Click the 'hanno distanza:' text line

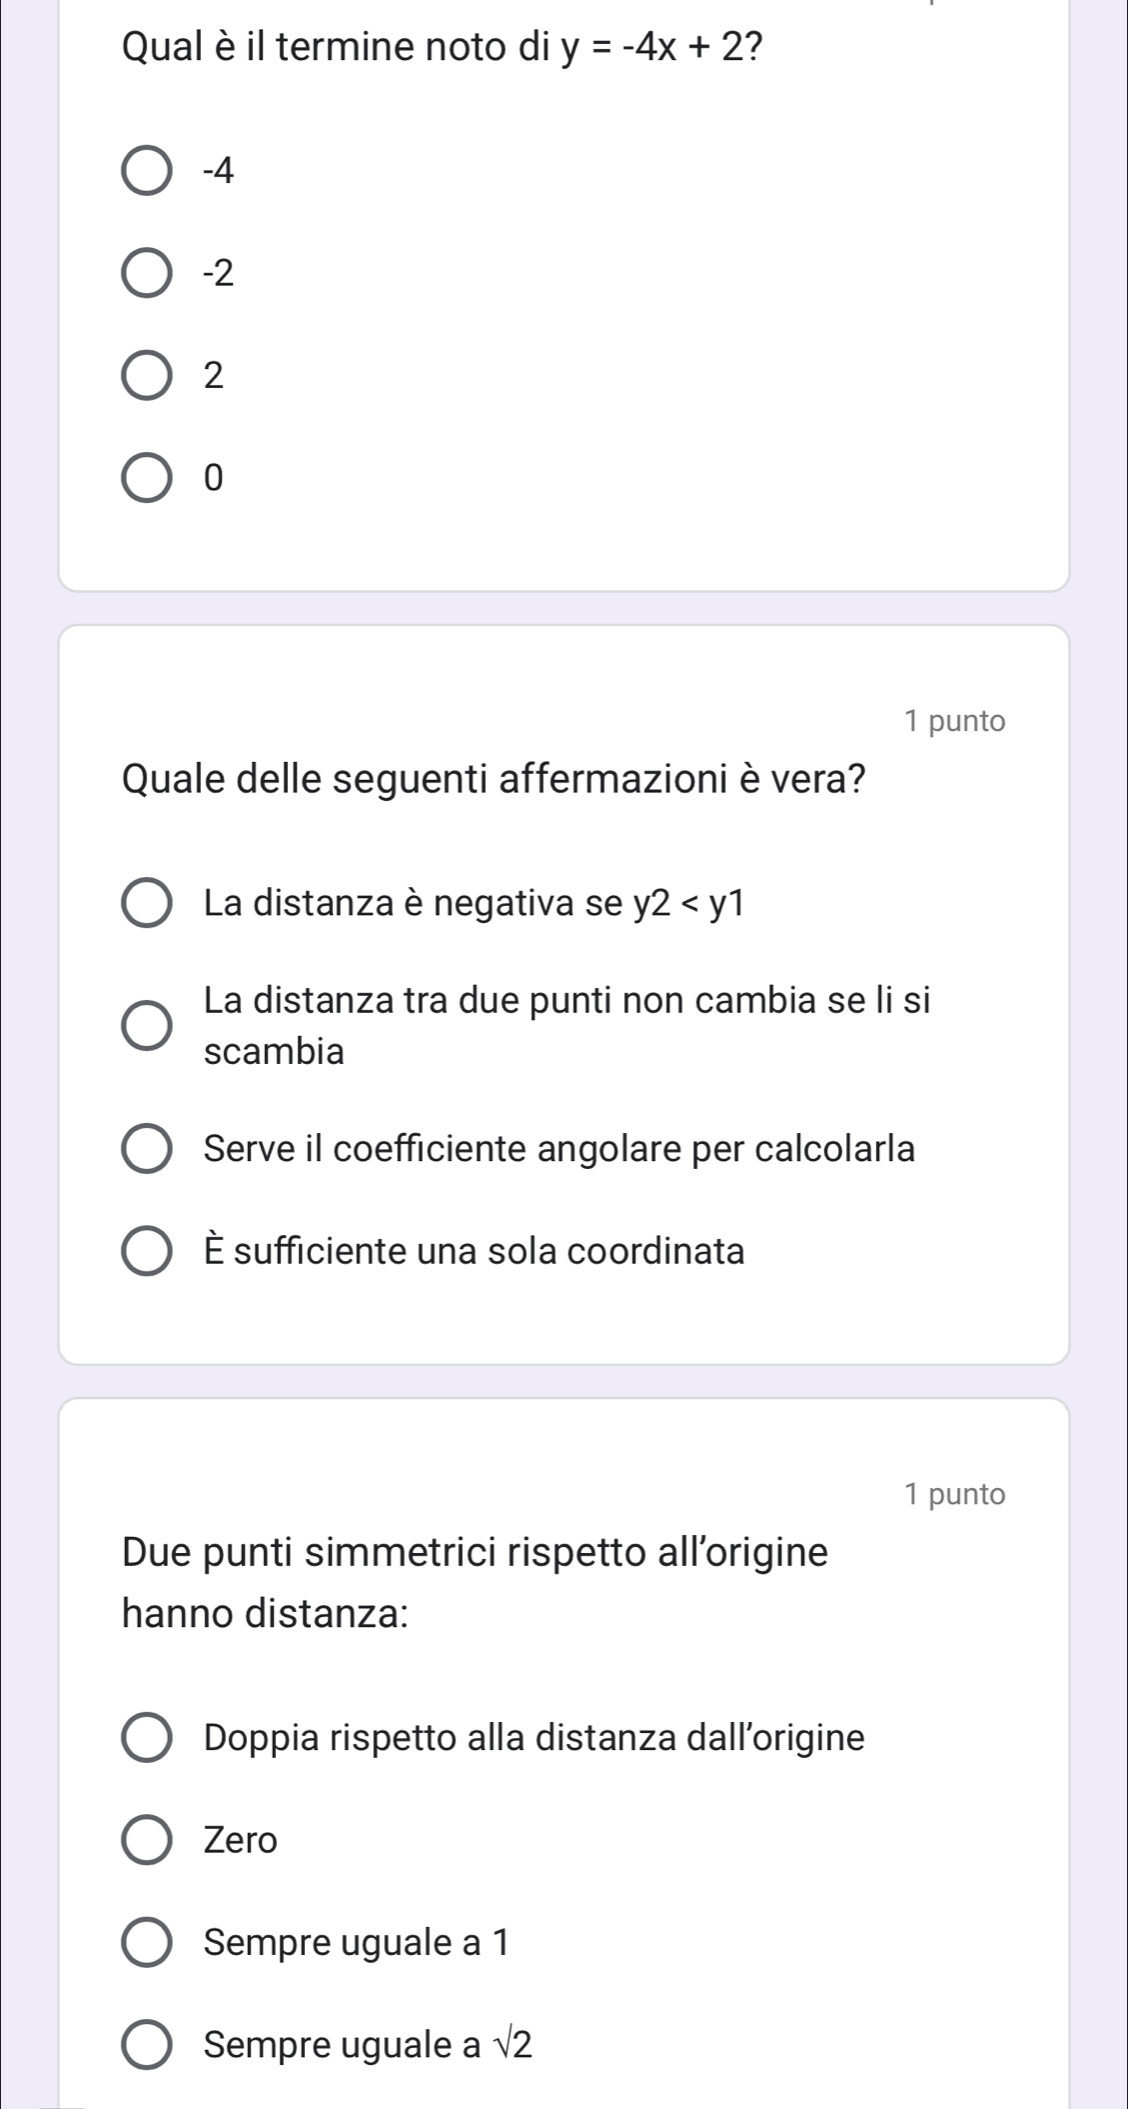pos(265,1613)
